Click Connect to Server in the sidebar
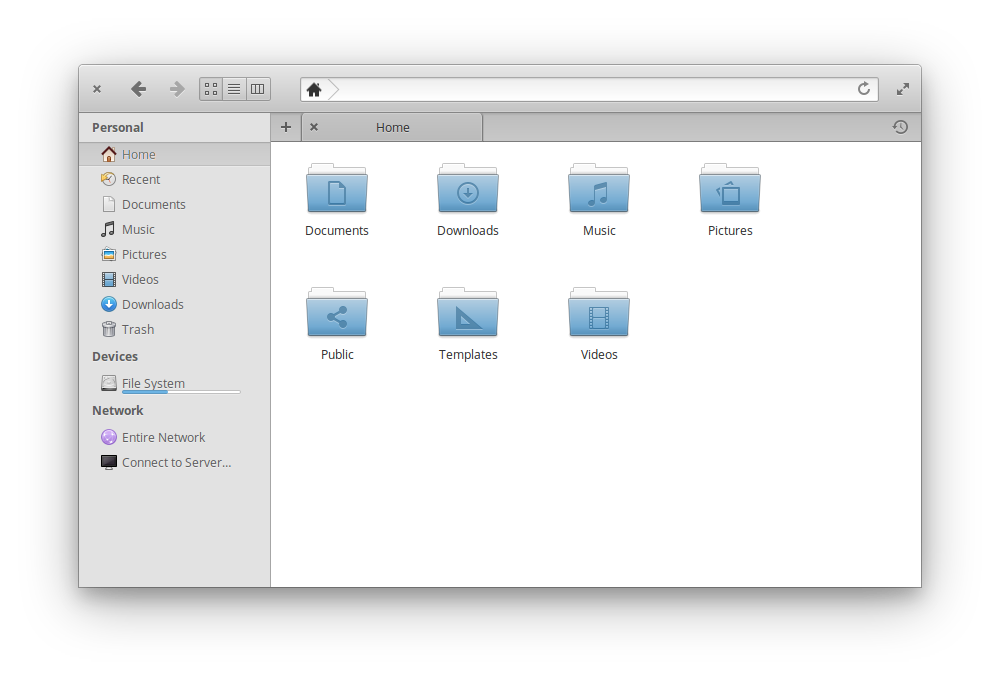 (x=176, y=462)
